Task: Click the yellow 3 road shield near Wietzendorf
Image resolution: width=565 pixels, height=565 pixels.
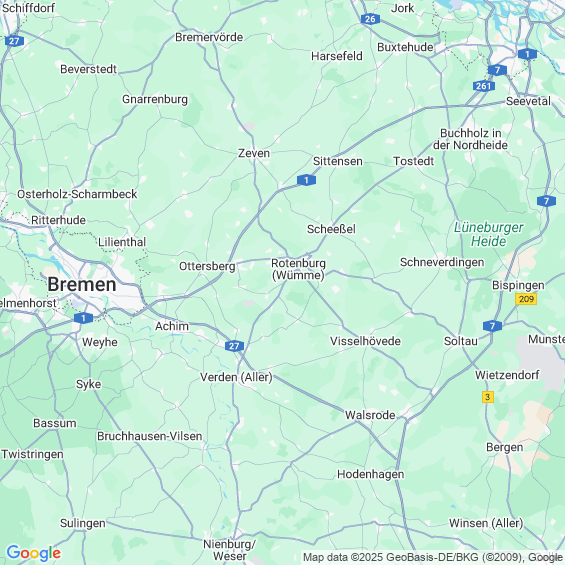Action: point(488,397)
